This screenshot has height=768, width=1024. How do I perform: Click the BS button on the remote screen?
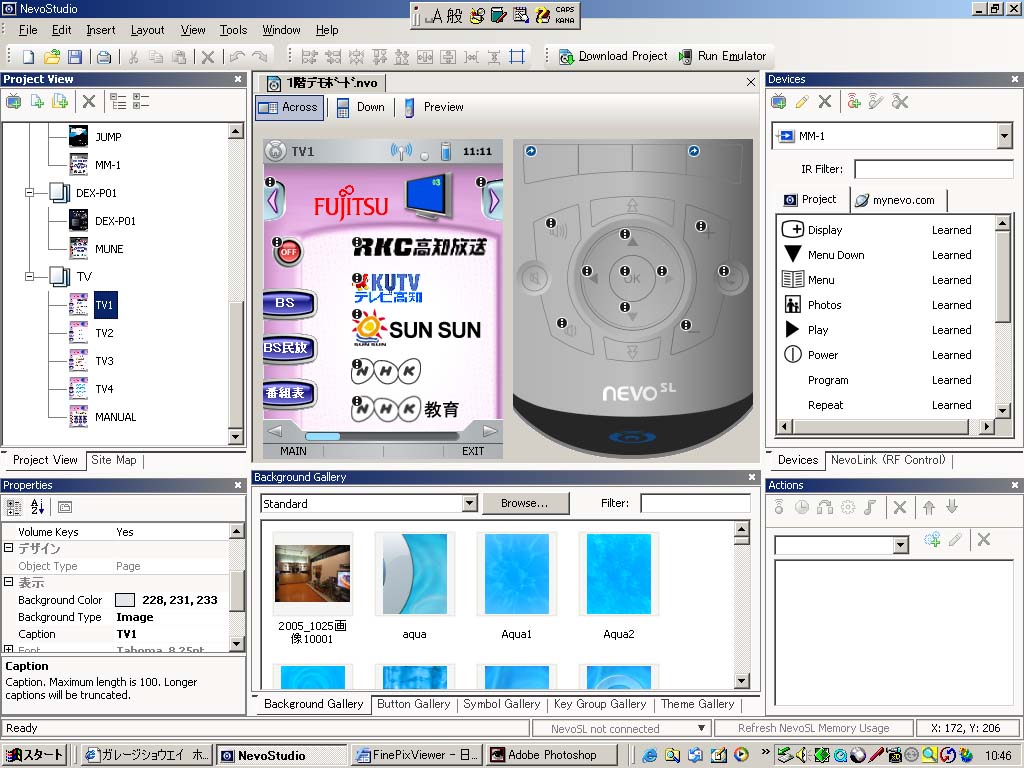(288, 303)
